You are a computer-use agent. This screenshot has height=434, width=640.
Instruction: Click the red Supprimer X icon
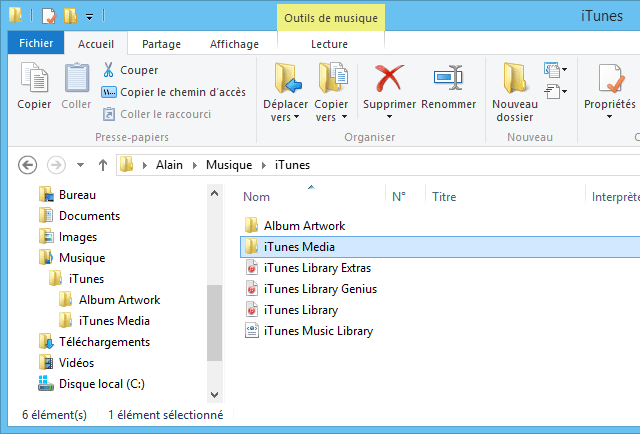click(x=389, y=78)
